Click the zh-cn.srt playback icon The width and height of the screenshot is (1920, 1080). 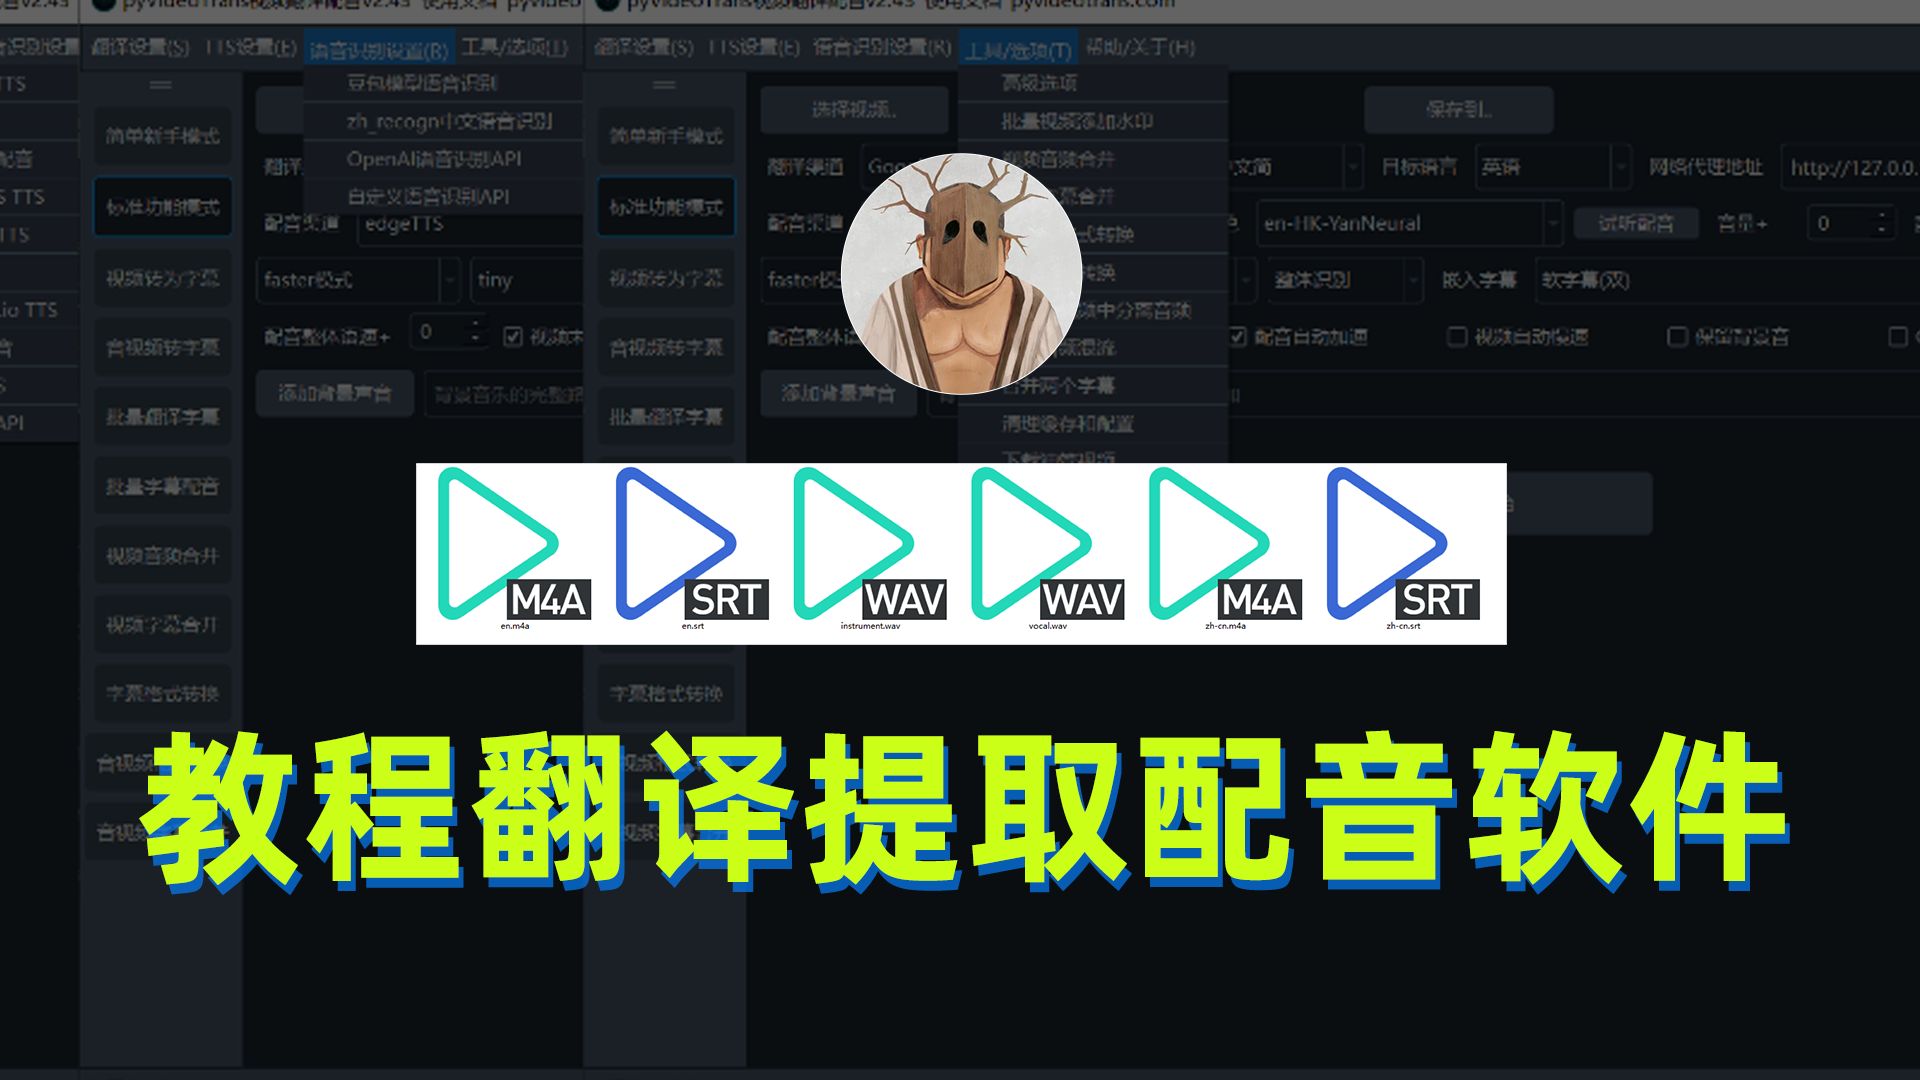tap(1394, 546)
